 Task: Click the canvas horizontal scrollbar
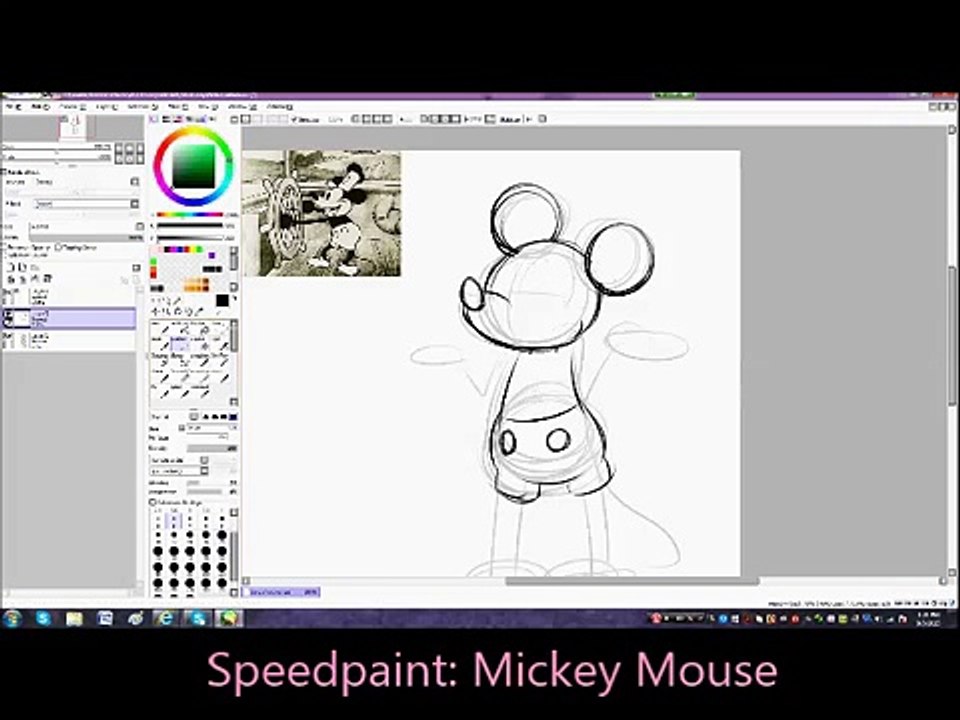click(632, 581)
